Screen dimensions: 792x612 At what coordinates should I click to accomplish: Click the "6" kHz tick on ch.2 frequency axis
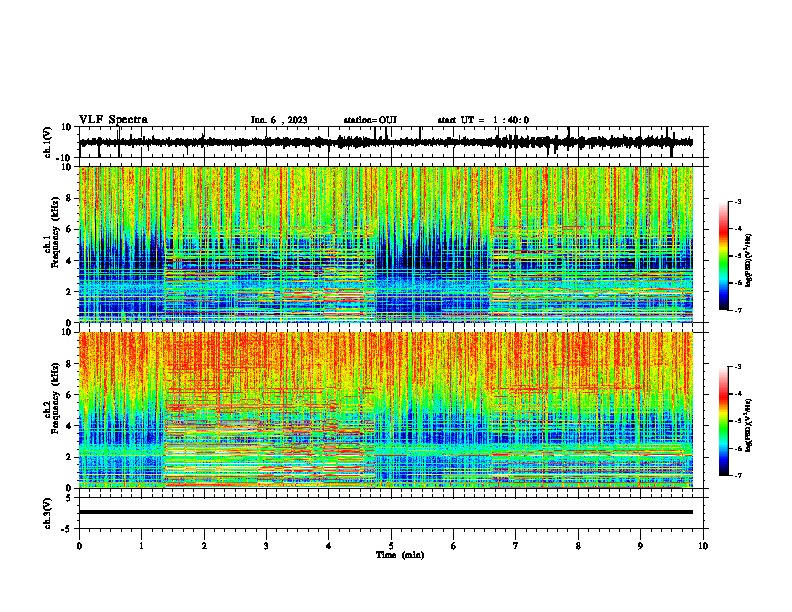(x=69, y=395)
